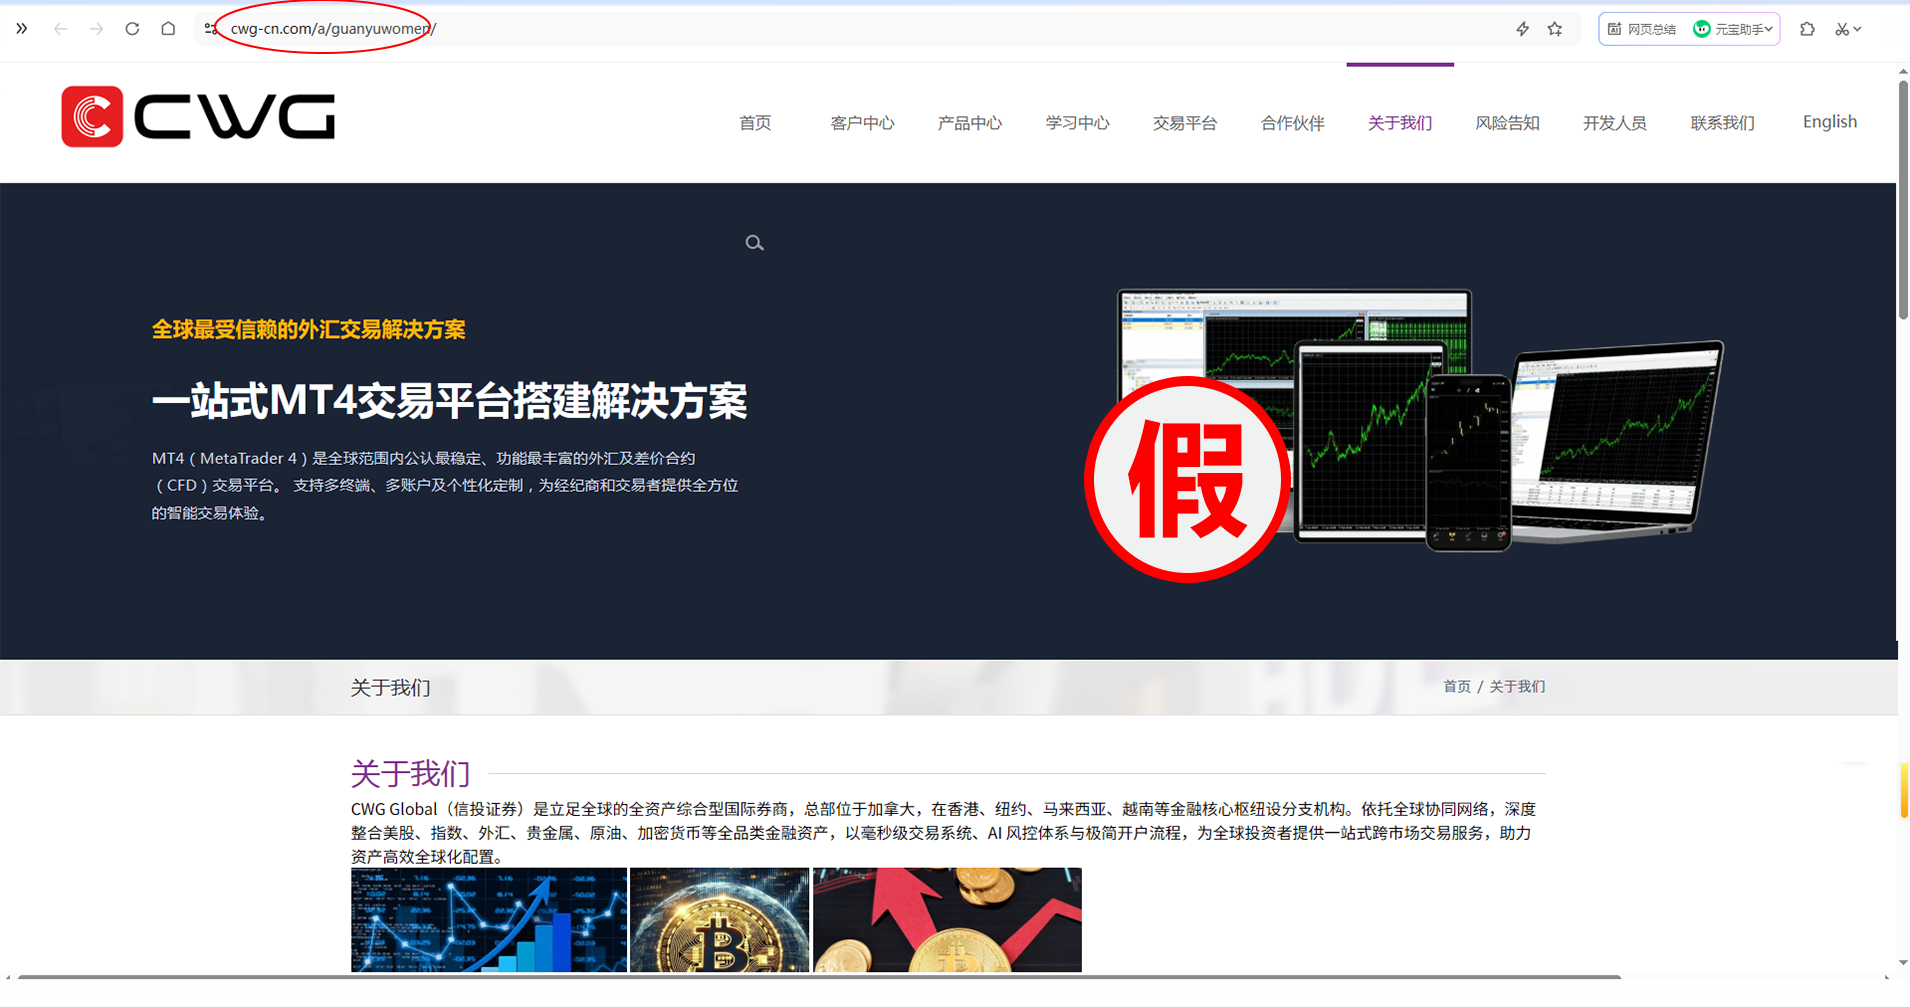Go back with the browser back arrow

coord(60,29)
